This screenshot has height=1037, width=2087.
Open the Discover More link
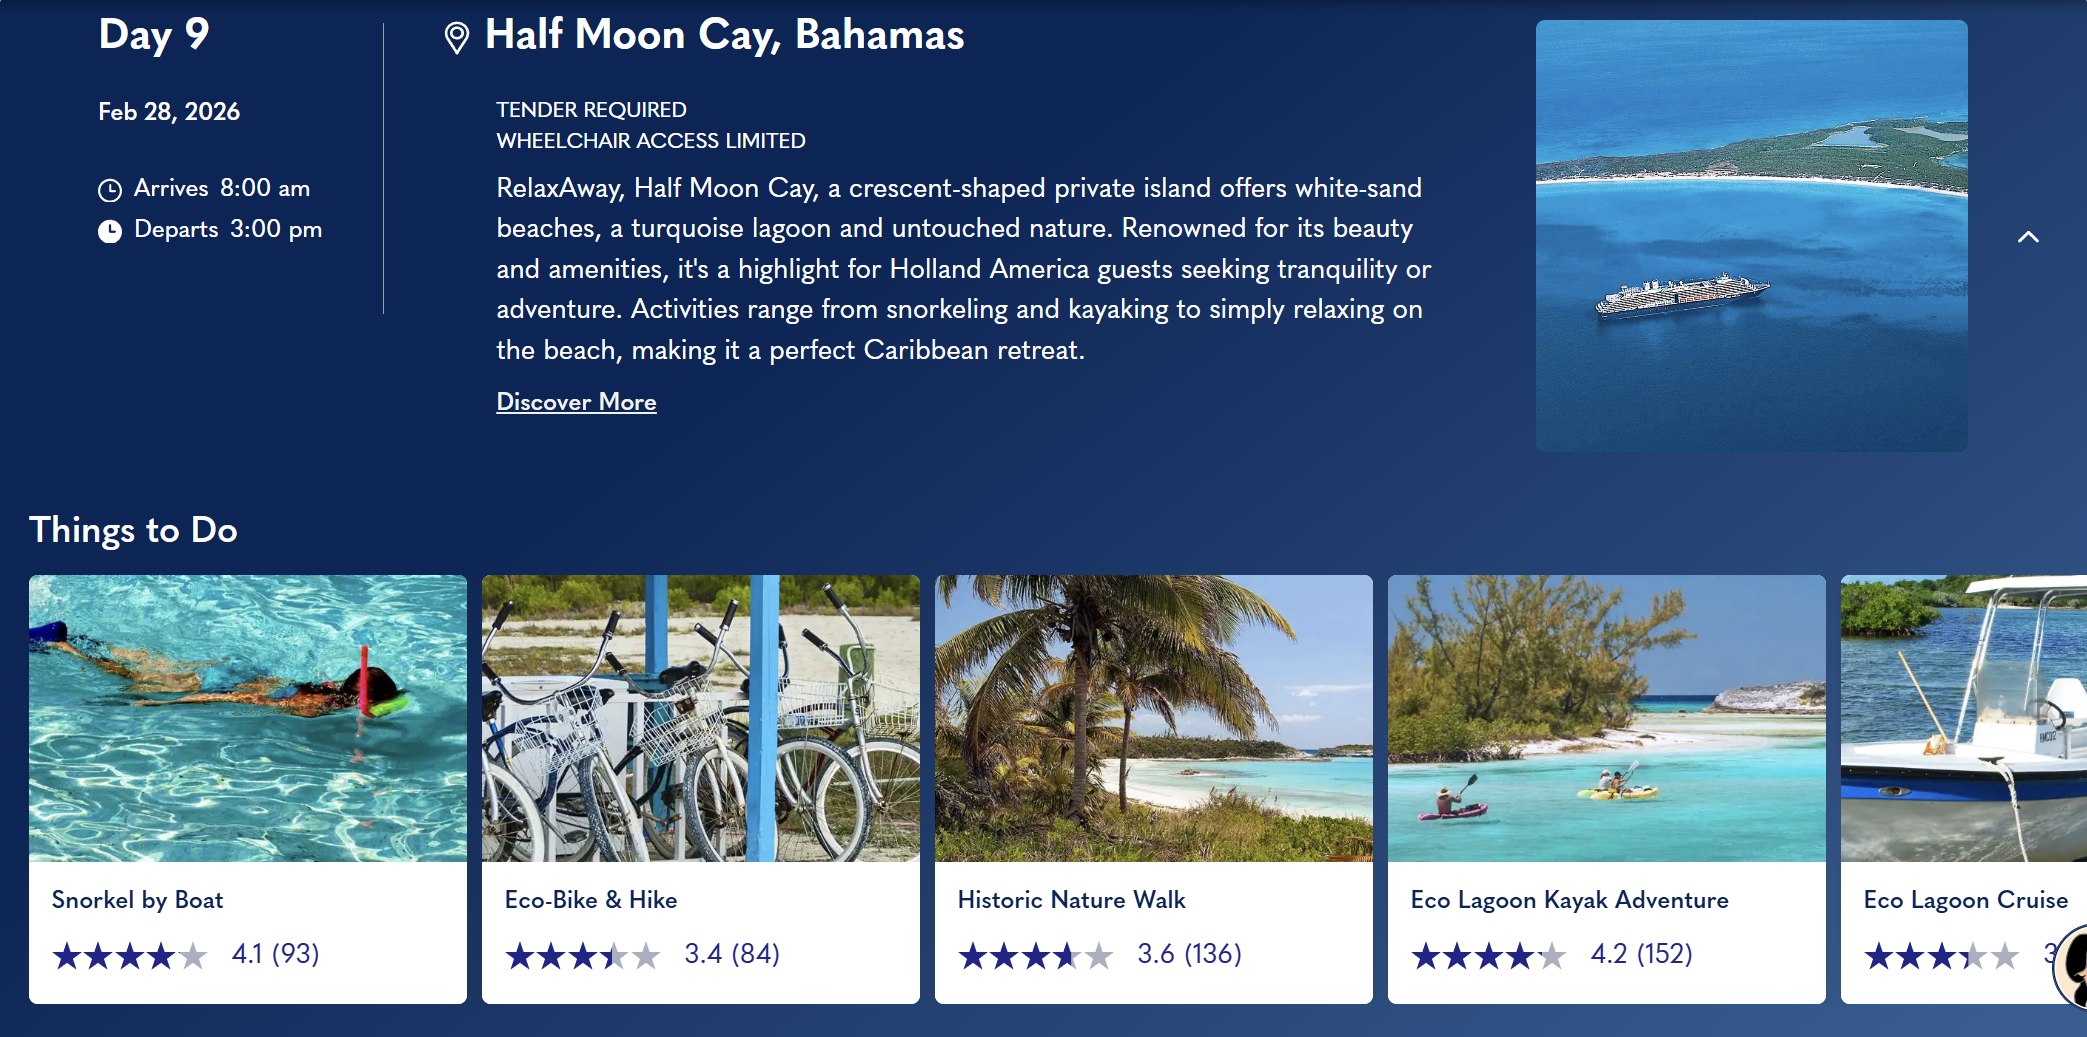[x=576, y=402]
